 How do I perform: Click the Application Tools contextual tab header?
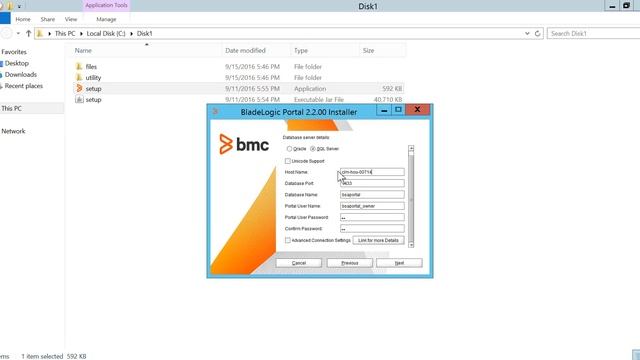tap(107, 5)
